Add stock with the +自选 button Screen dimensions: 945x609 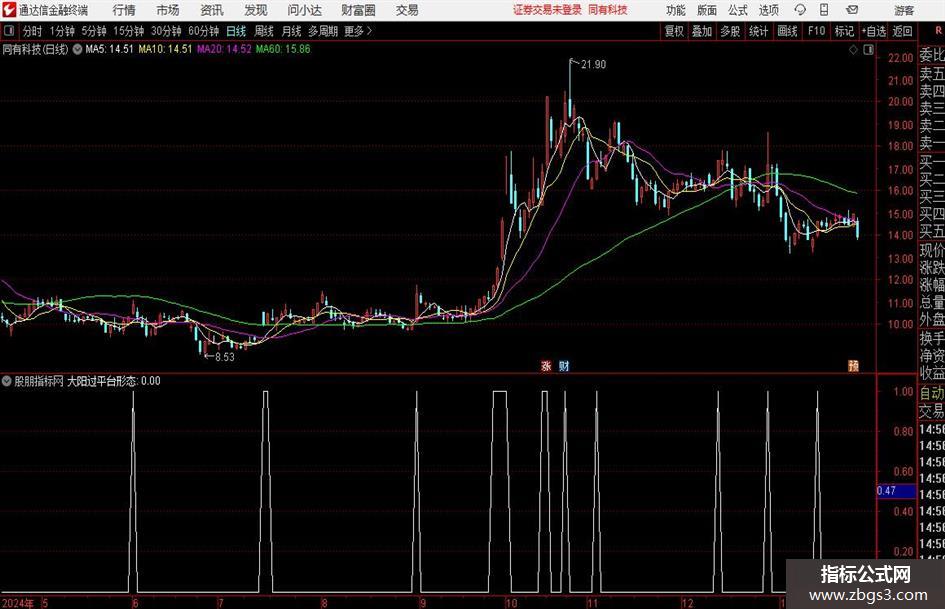pyautogui.click(x=873, y=31)
